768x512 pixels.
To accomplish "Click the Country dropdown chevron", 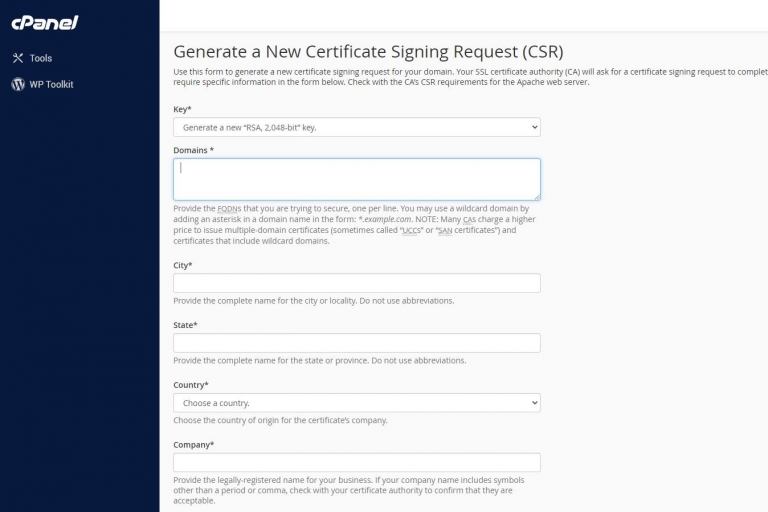I will [x=534, y=403].
